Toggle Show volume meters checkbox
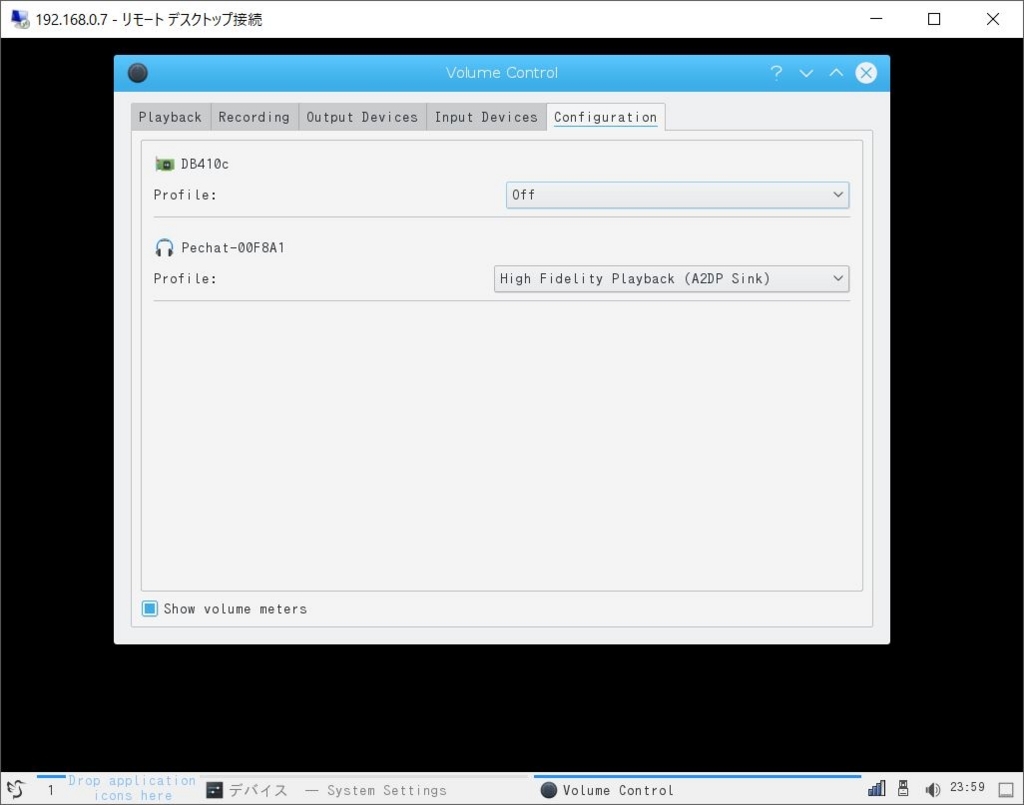The height and width of the screenshot is (805, 1024). [x=150, y=608]
